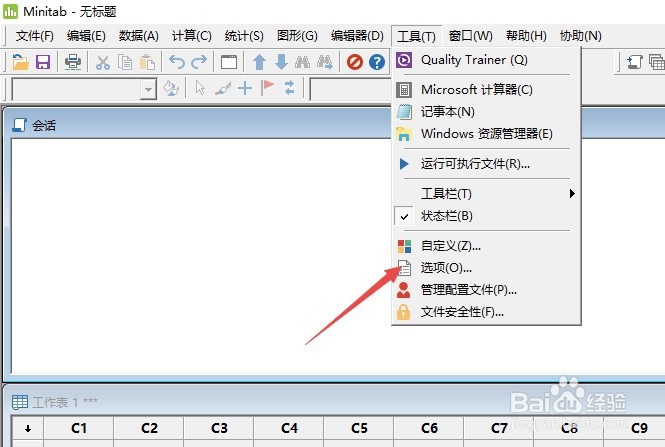Click inside the 会话 session text area

(201, 256)
